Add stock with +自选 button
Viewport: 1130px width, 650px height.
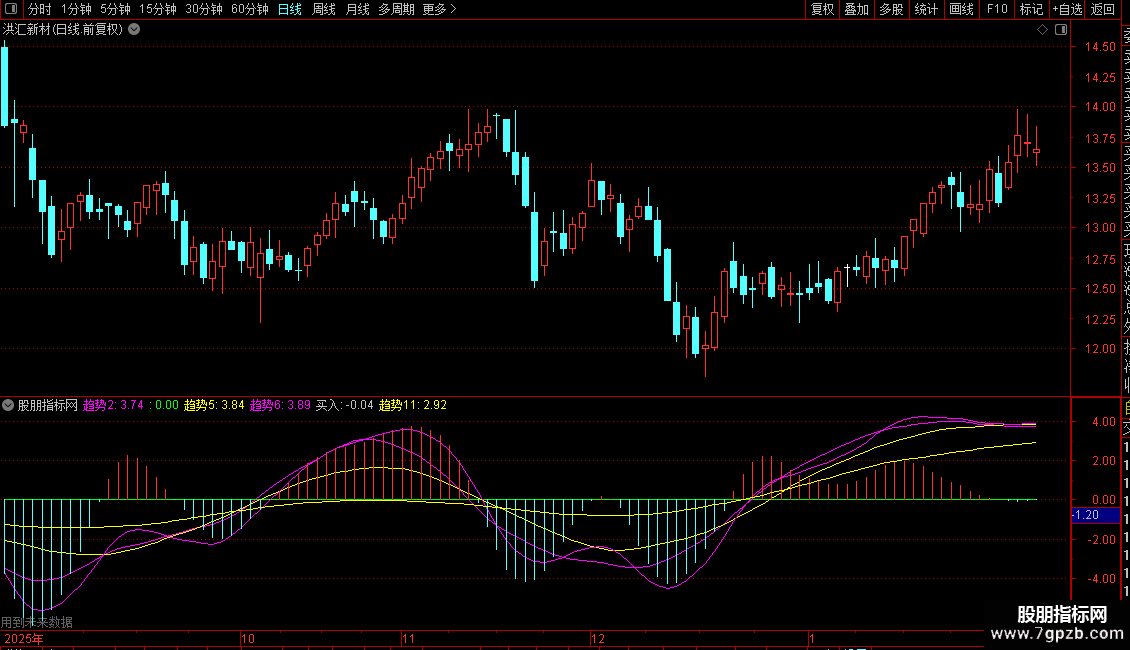(x=1067, y=9)
